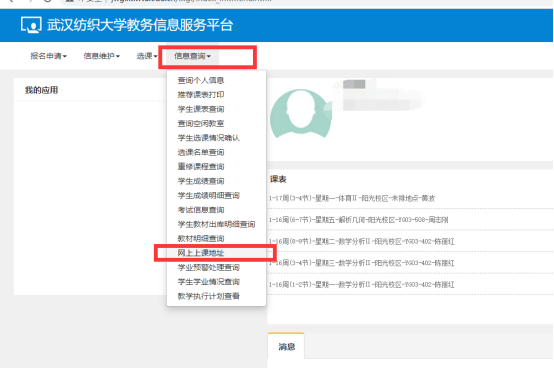Click the 体育II timetable entry
The height and width of the screenshot is (369, 554).
click(352, 198)
